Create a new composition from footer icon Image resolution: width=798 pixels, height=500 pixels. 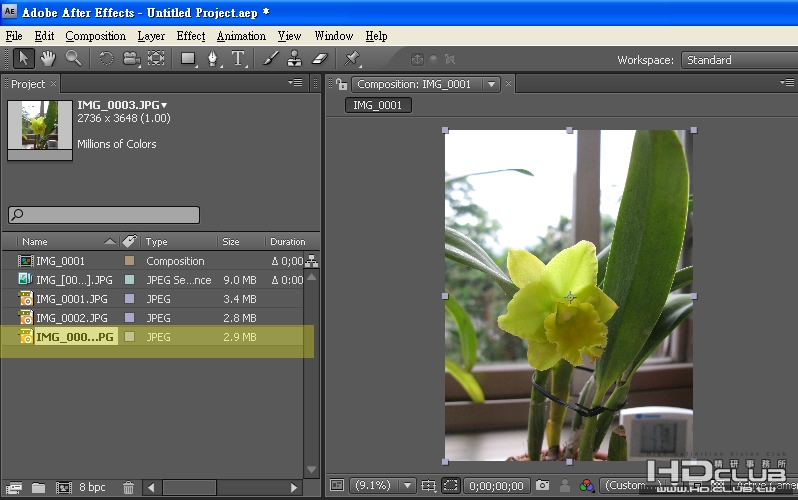coord(64,488)
